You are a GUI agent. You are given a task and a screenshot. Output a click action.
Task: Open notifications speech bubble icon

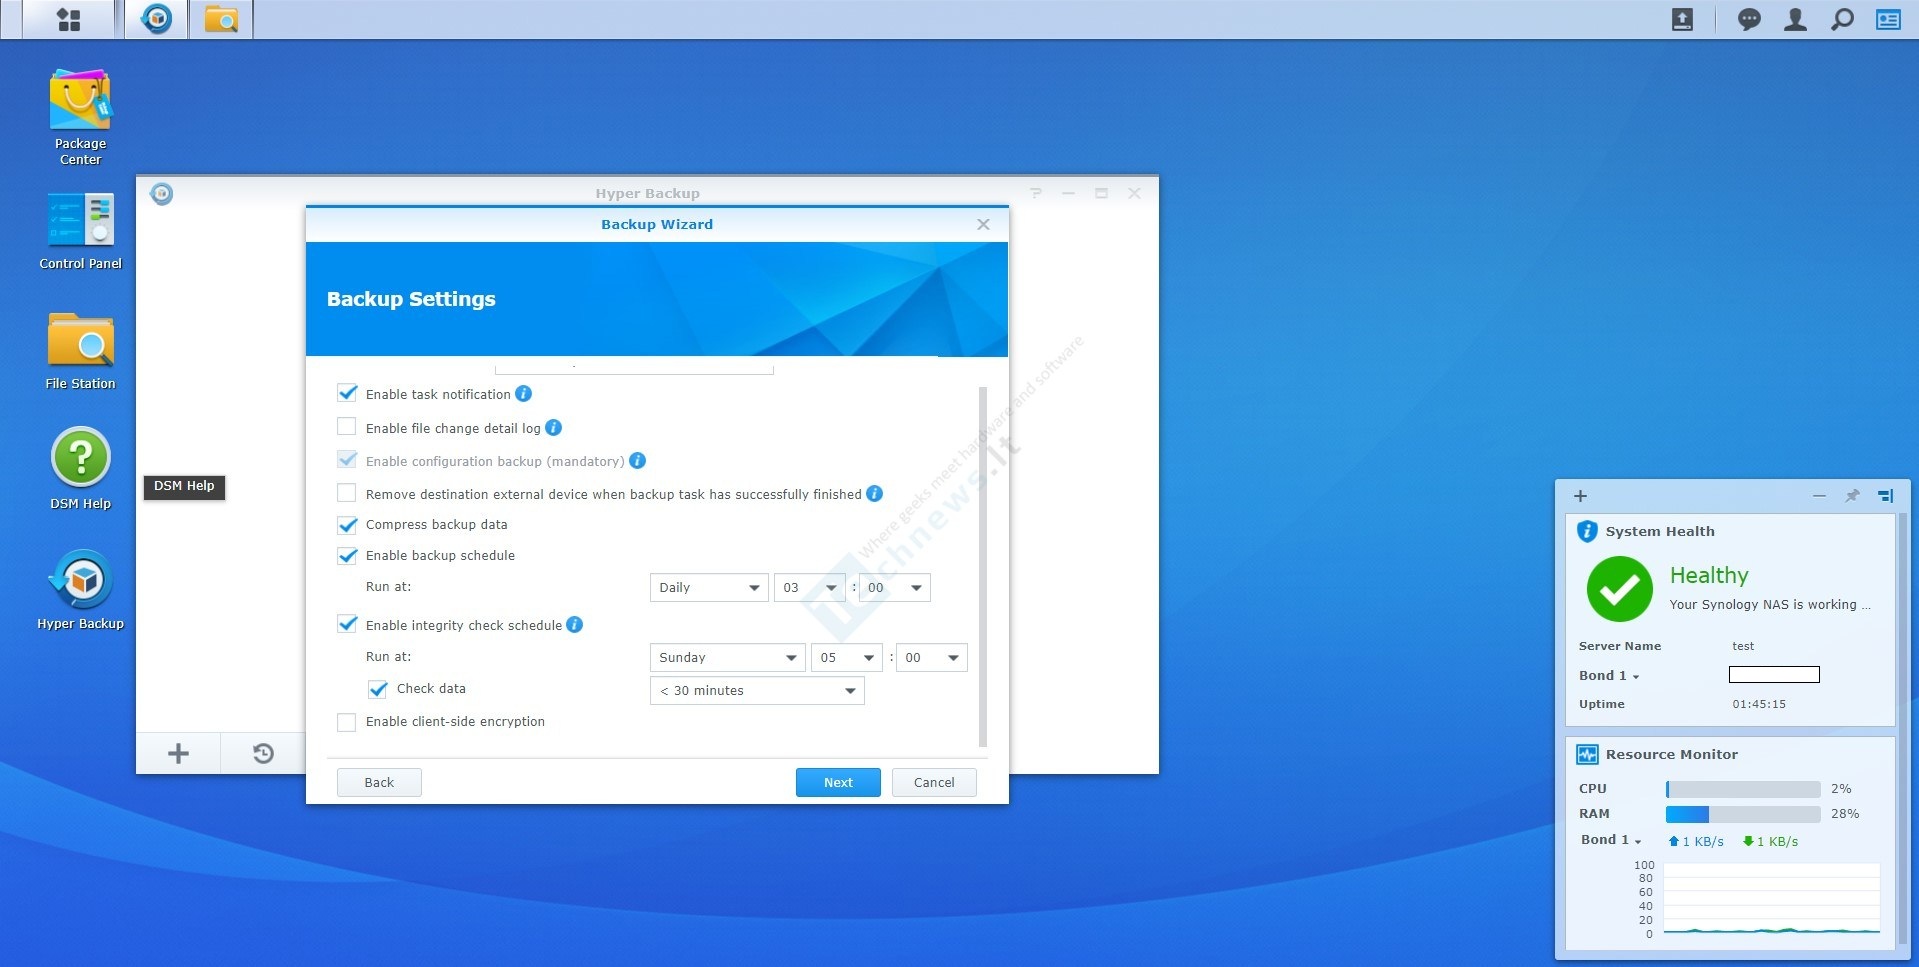(x=1749, y=19)
